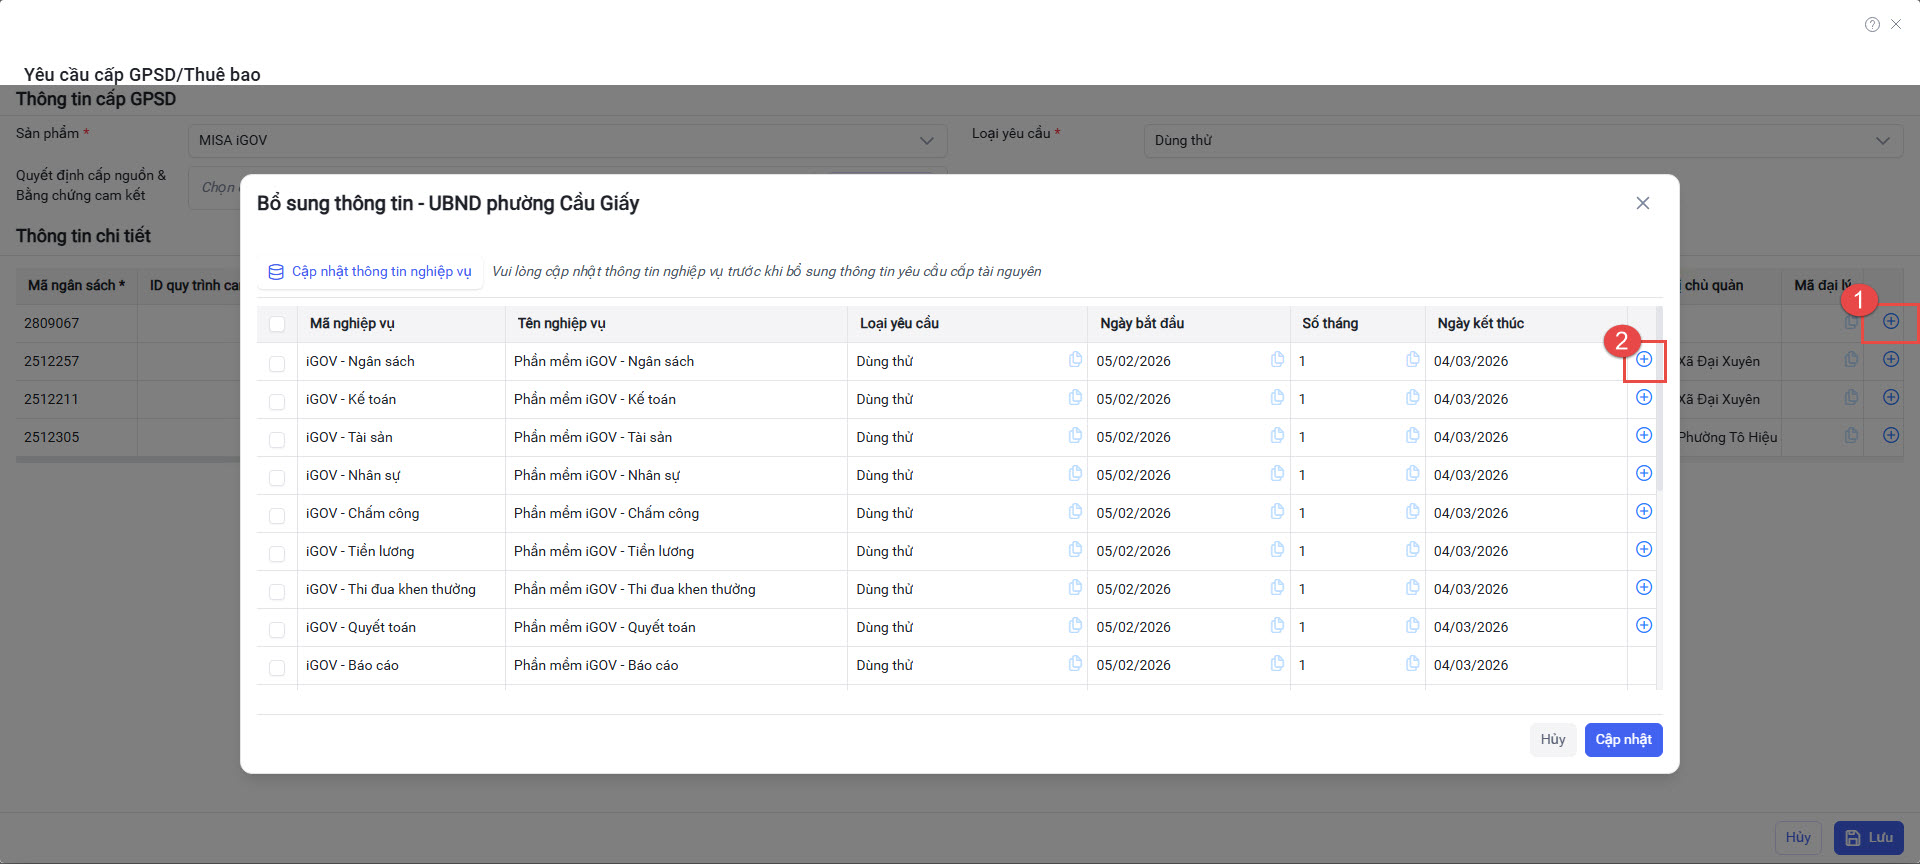
Task: Click plus icon in iGOV - Quyết toán row
Action: tap(1644, 625)
